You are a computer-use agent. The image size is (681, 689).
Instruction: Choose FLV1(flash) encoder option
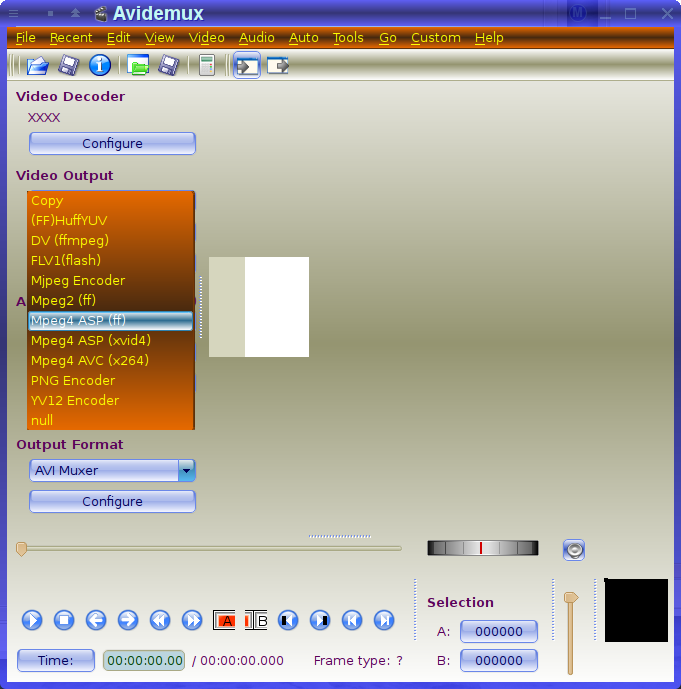111,261
